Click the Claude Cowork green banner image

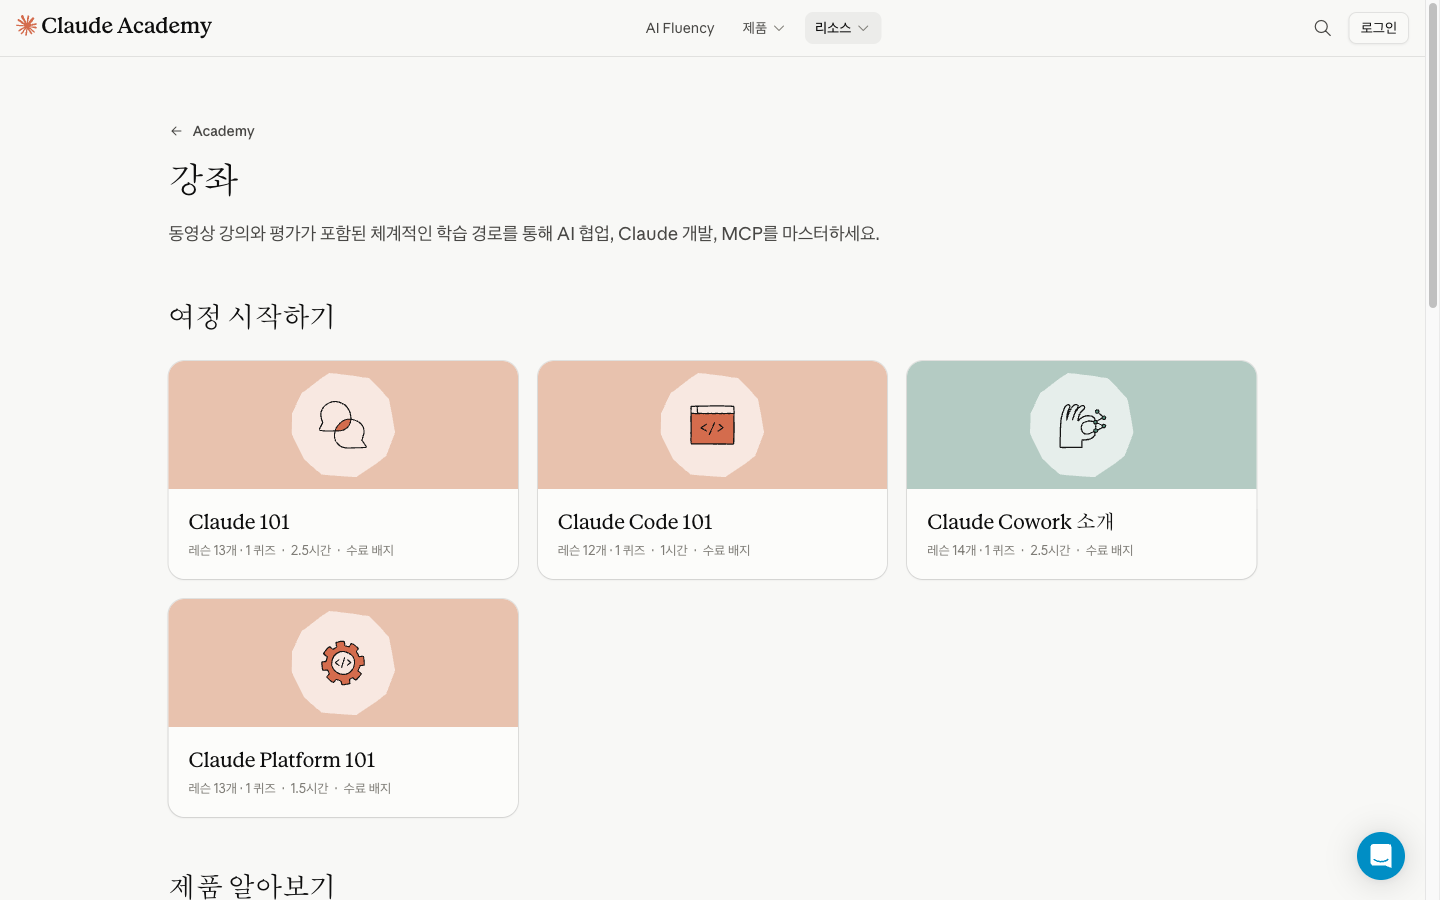tap(1082, 425)
